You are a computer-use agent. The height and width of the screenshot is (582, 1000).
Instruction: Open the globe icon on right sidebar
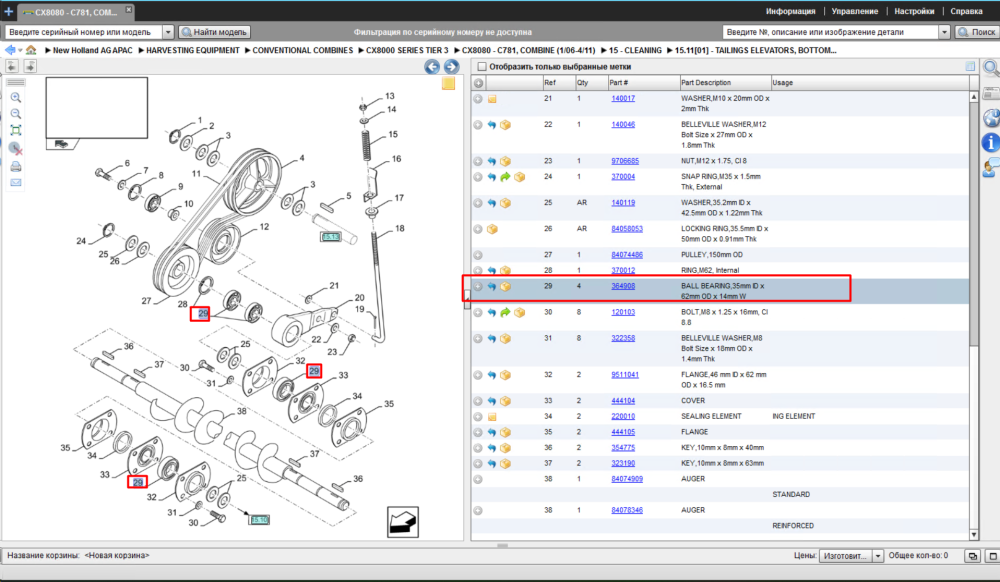click(991, 118)
